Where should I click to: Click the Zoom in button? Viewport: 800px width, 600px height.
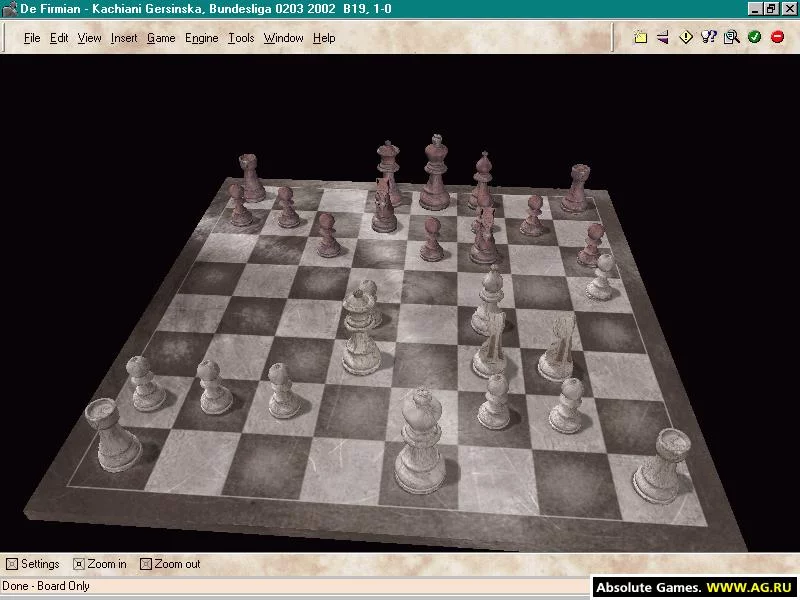[100, 564]
